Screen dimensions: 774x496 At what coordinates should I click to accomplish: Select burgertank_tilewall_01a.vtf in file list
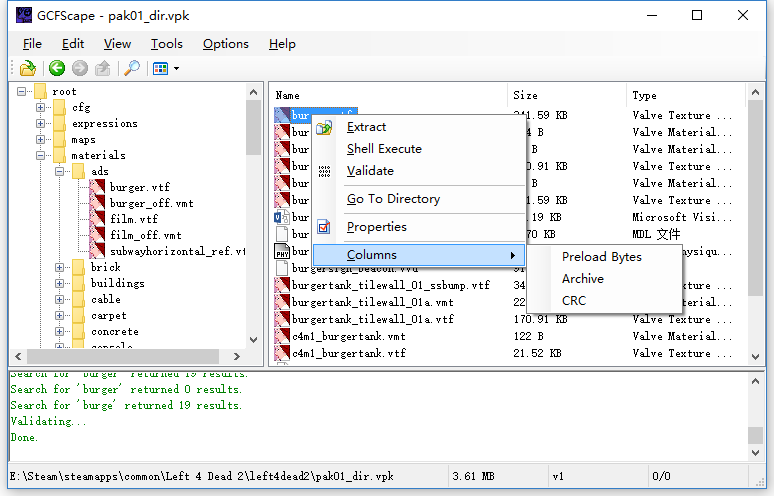pyautogui.click(x=373, y=319)
